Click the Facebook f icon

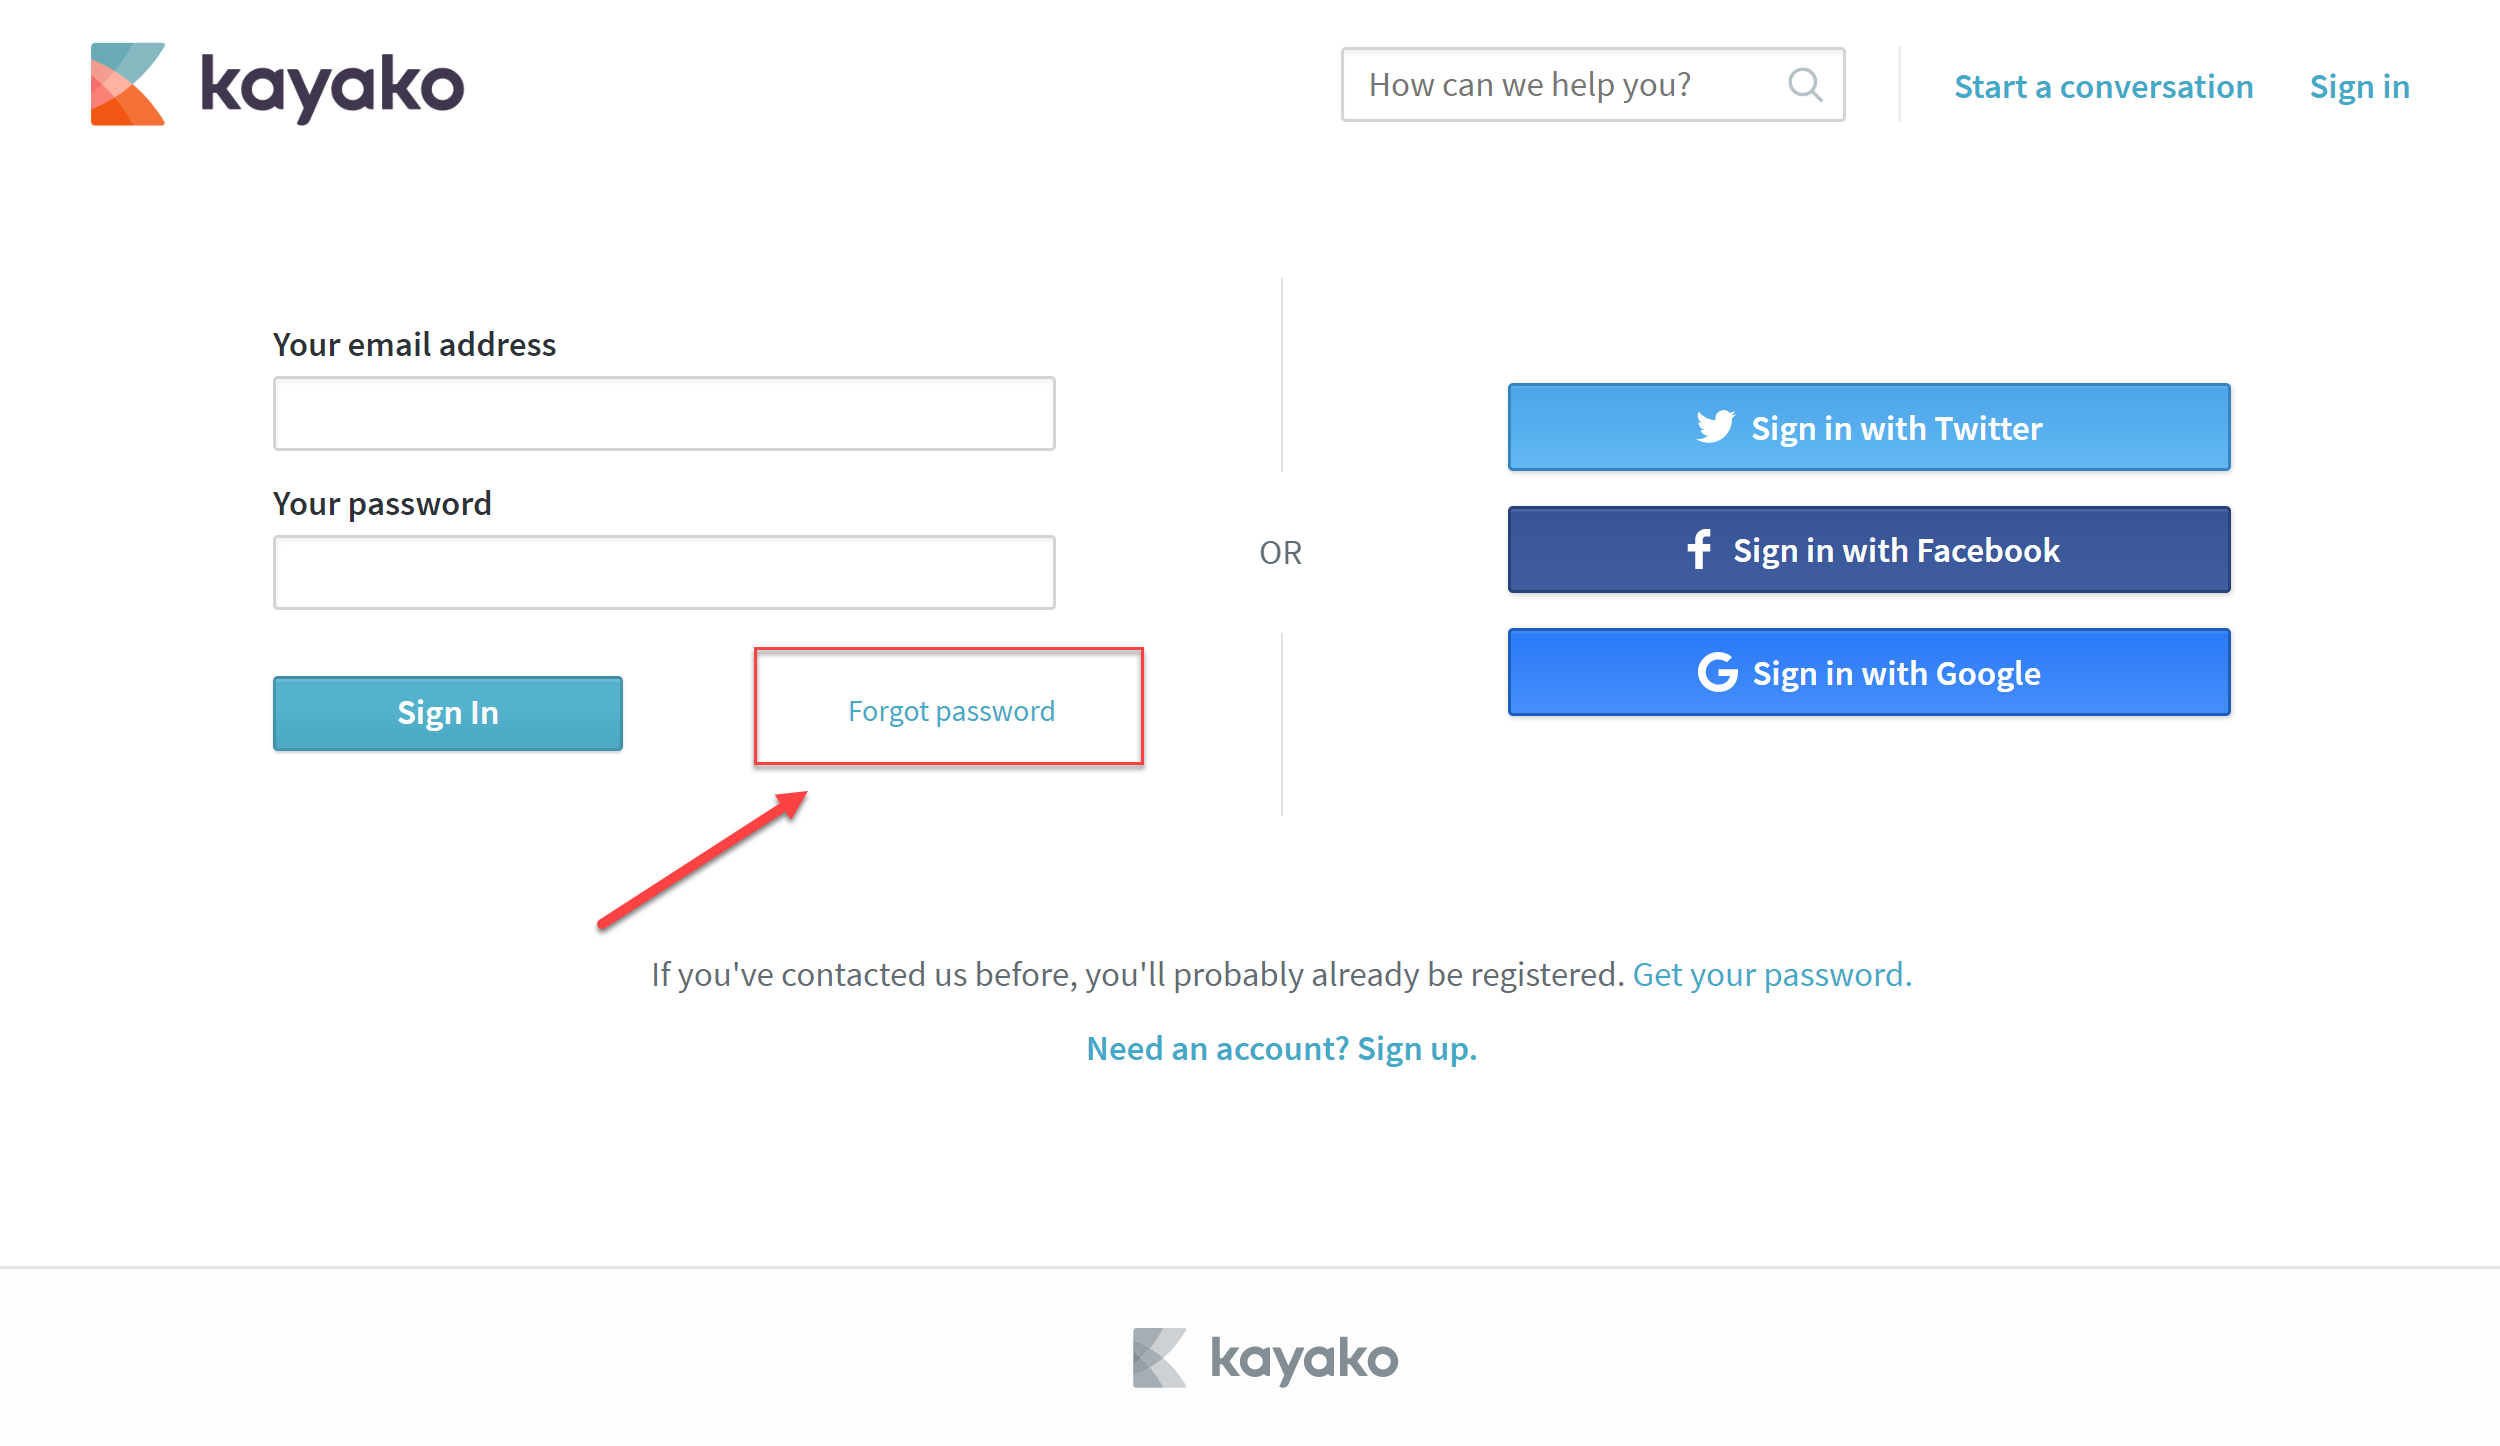point(1699,549)
